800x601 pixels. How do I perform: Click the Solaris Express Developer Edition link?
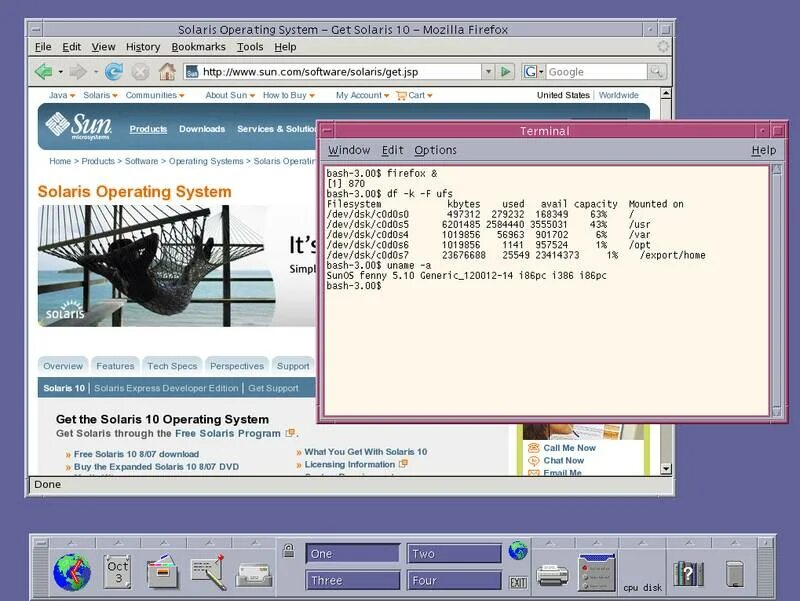166,388
